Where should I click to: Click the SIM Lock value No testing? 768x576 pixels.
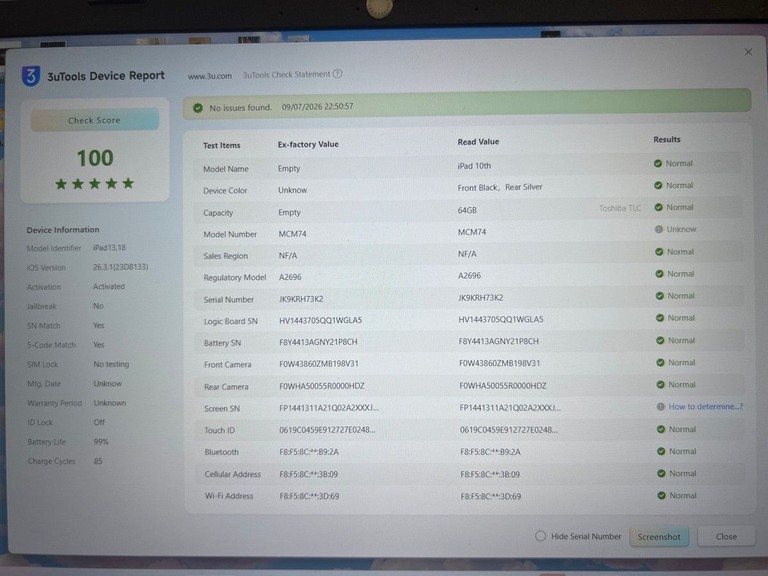[x=111, y=364]
